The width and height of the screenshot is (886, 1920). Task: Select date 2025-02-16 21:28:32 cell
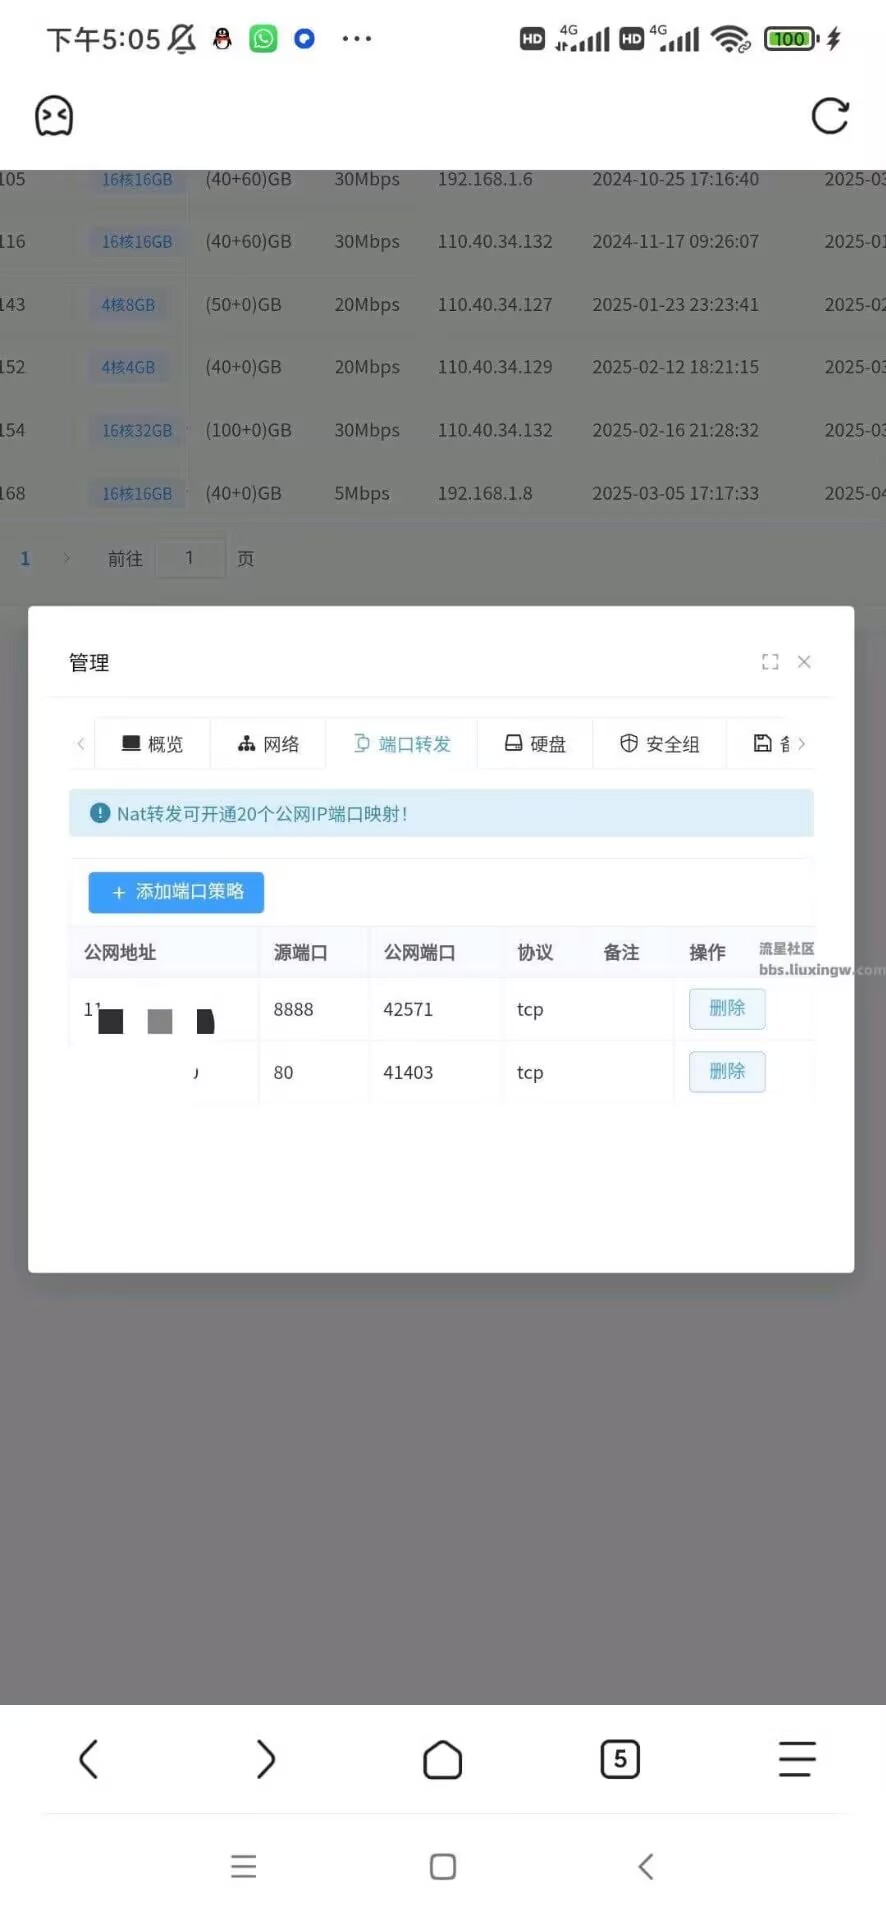(675, 430)
